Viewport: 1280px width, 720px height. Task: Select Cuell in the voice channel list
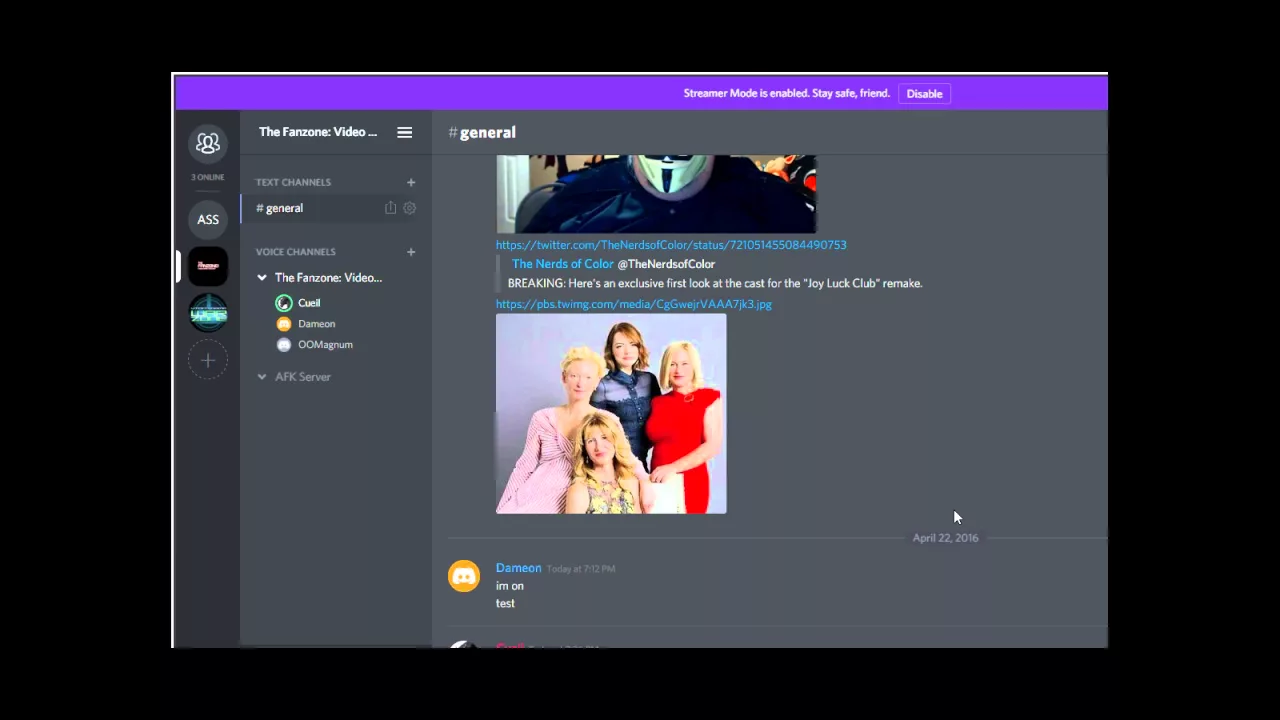click(309, 303)
